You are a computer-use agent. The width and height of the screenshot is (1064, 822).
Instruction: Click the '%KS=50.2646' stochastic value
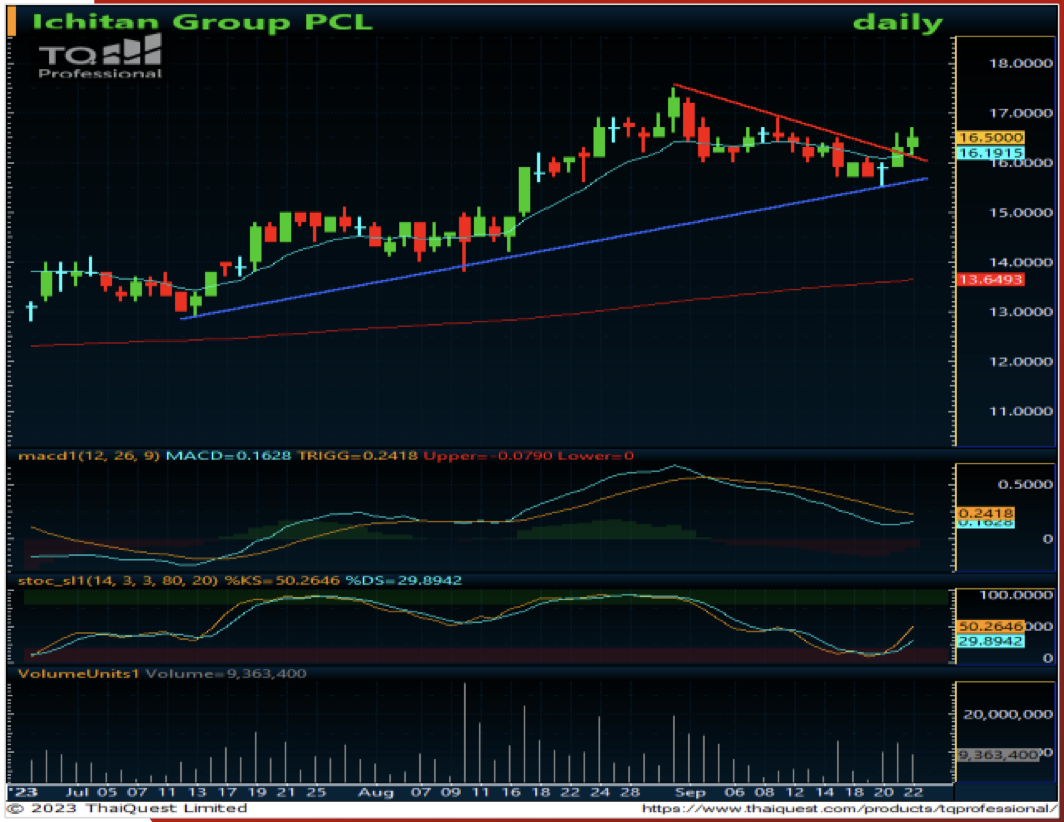pos(282,581)
